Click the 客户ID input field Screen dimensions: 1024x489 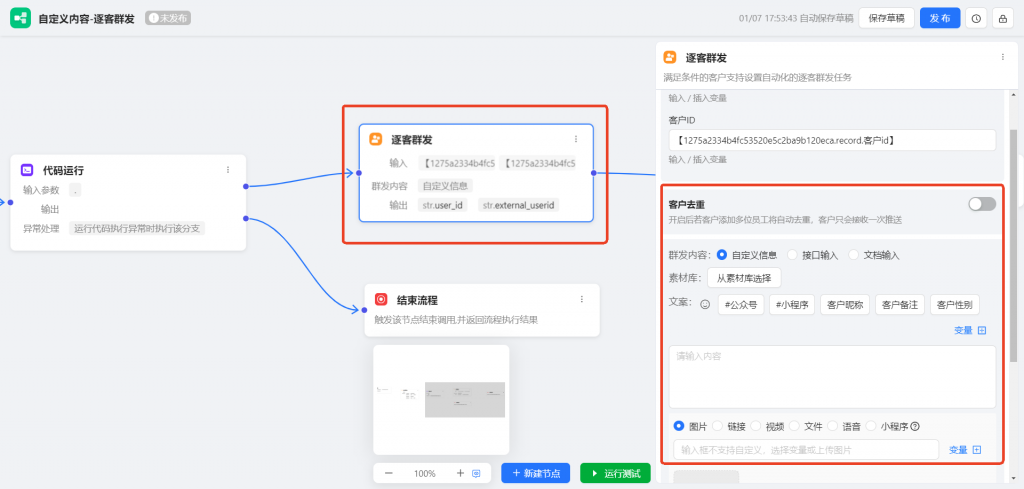pyautogui.click(x=832, y=140)
